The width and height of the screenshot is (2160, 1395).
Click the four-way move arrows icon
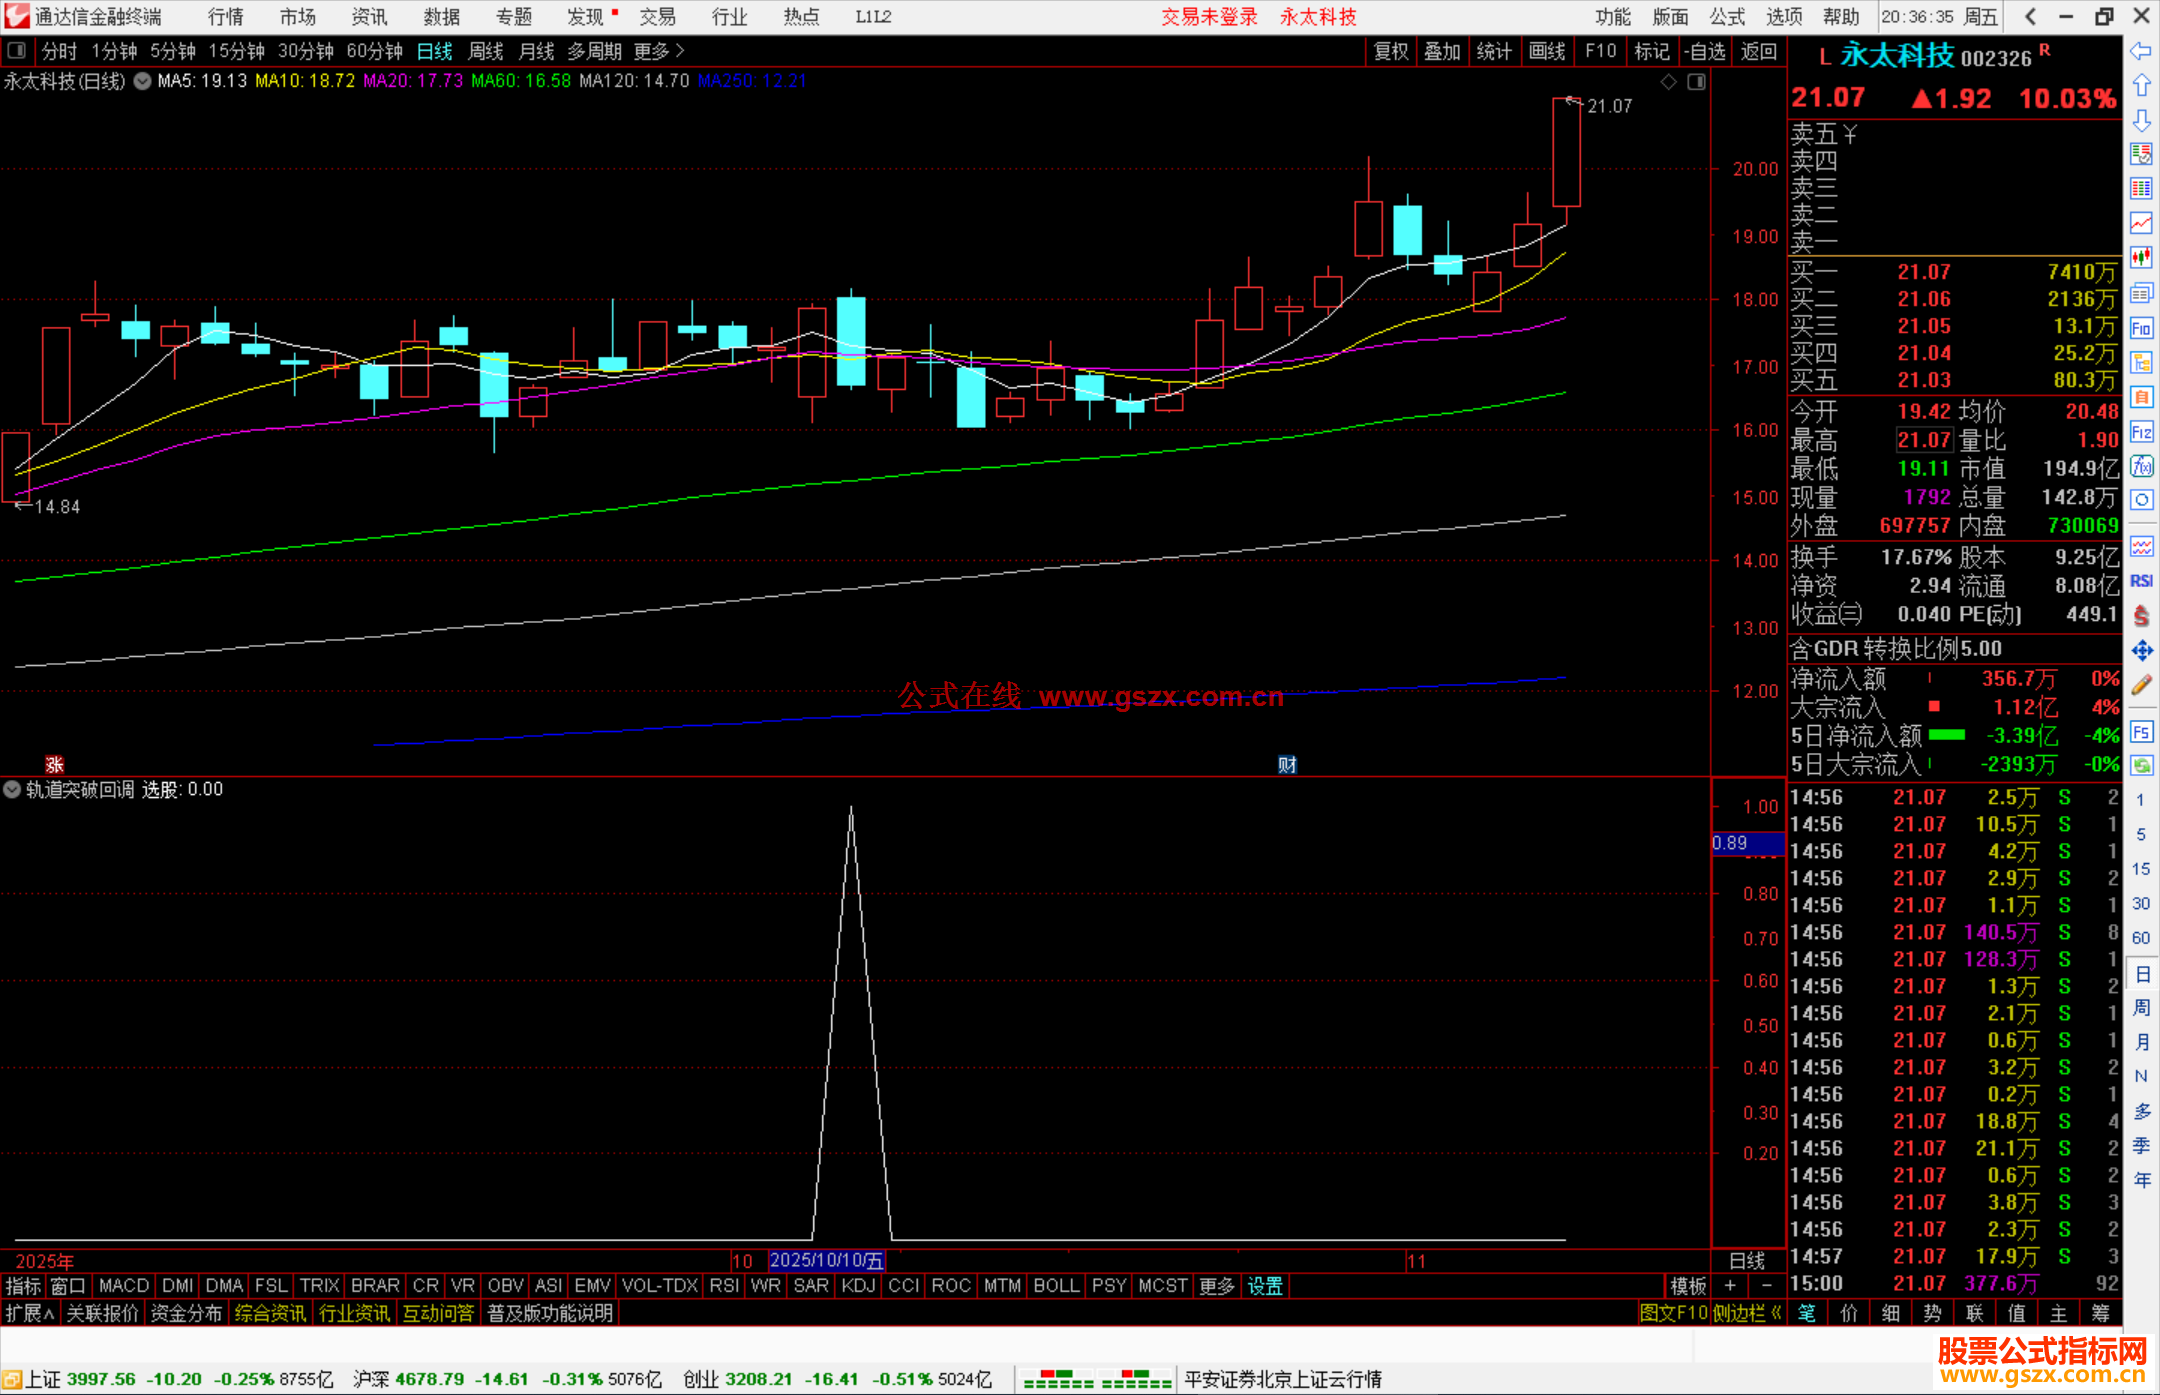pos(2141,651)
